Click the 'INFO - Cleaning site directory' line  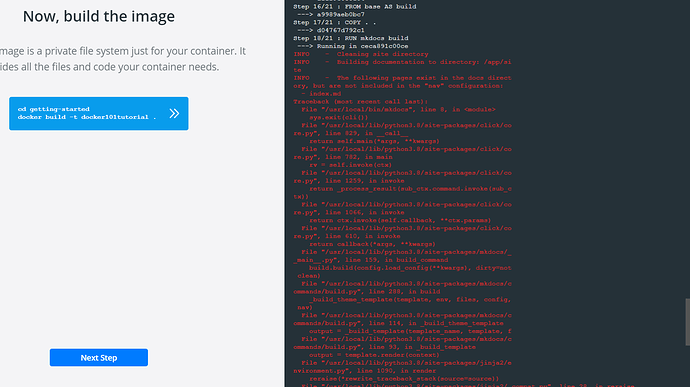tap(361, 54)
